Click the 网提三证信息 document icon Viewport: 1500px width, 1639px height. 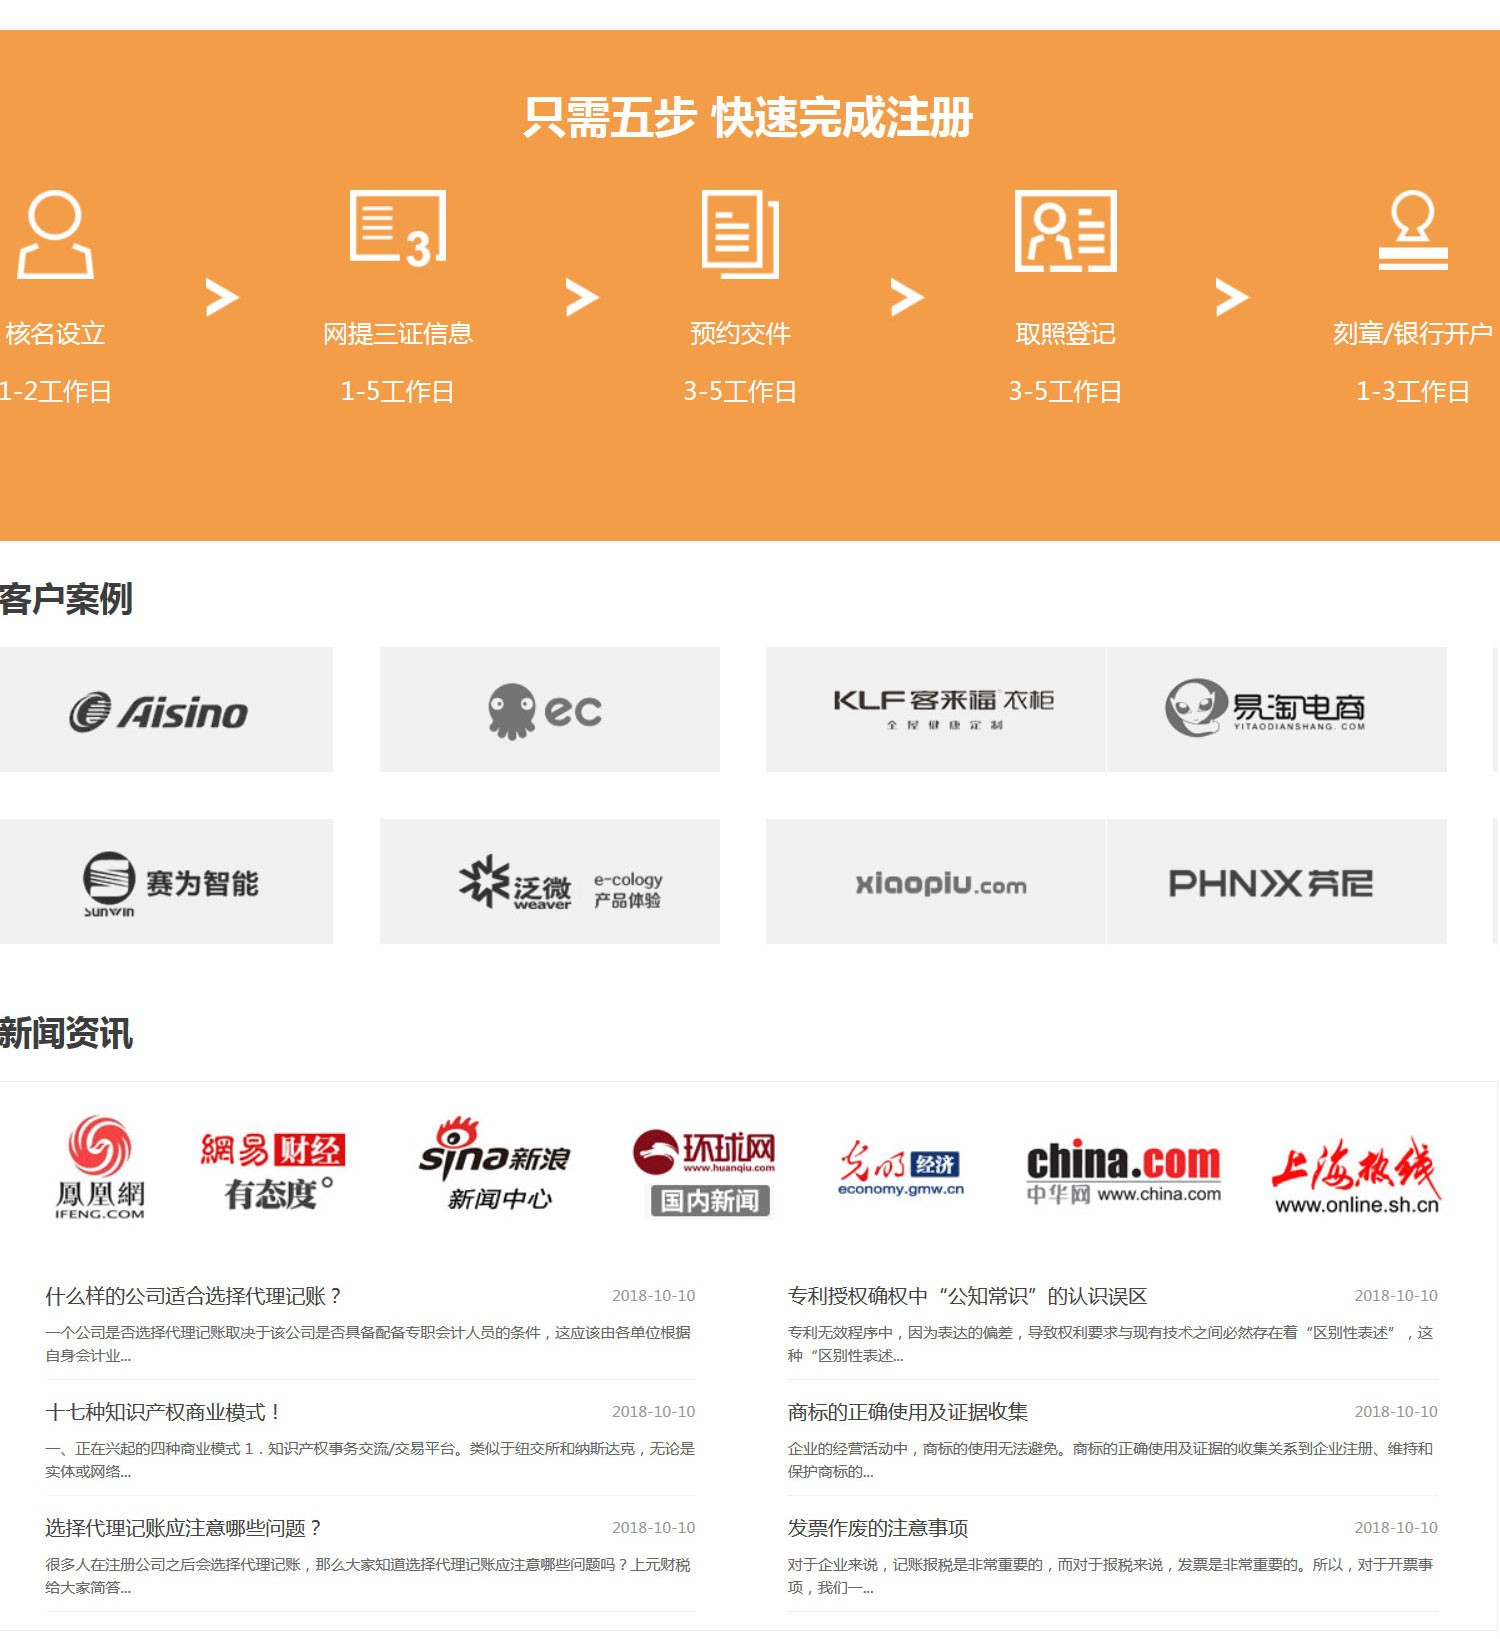click(398, 229)
